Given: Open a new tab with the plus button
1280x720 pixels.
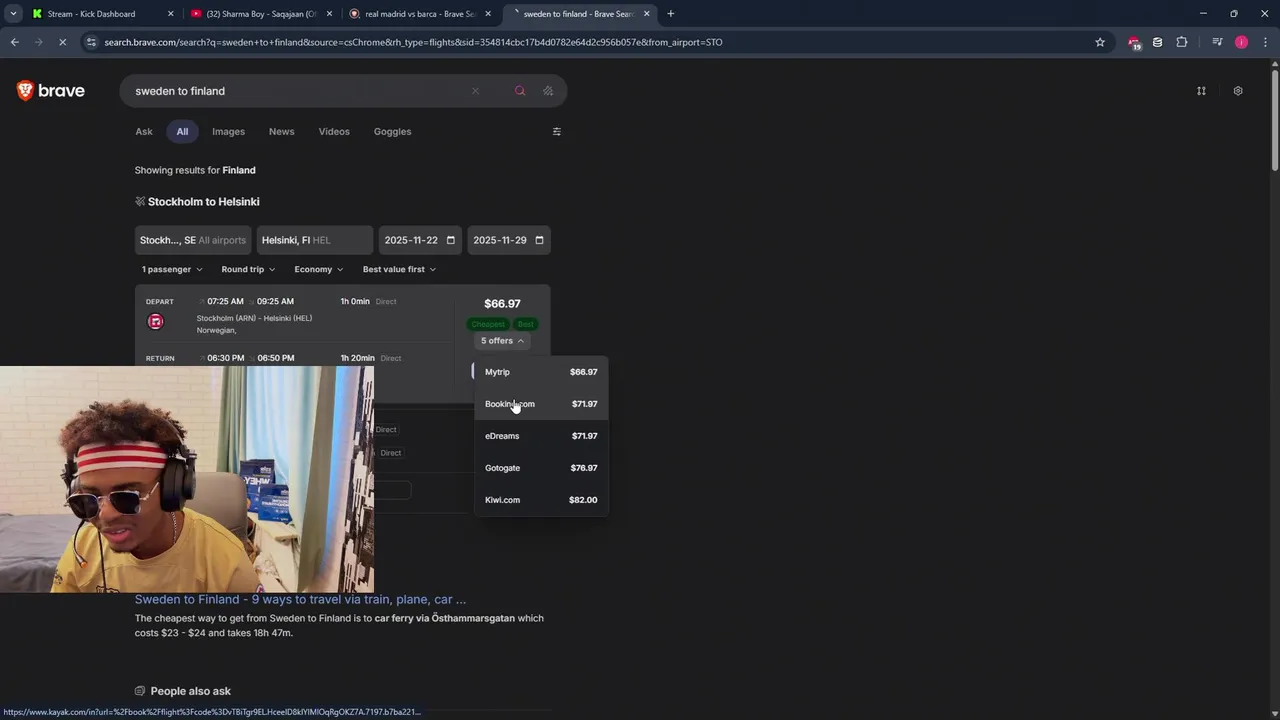Looking at the screenshot, I should (x=670, y=14).
